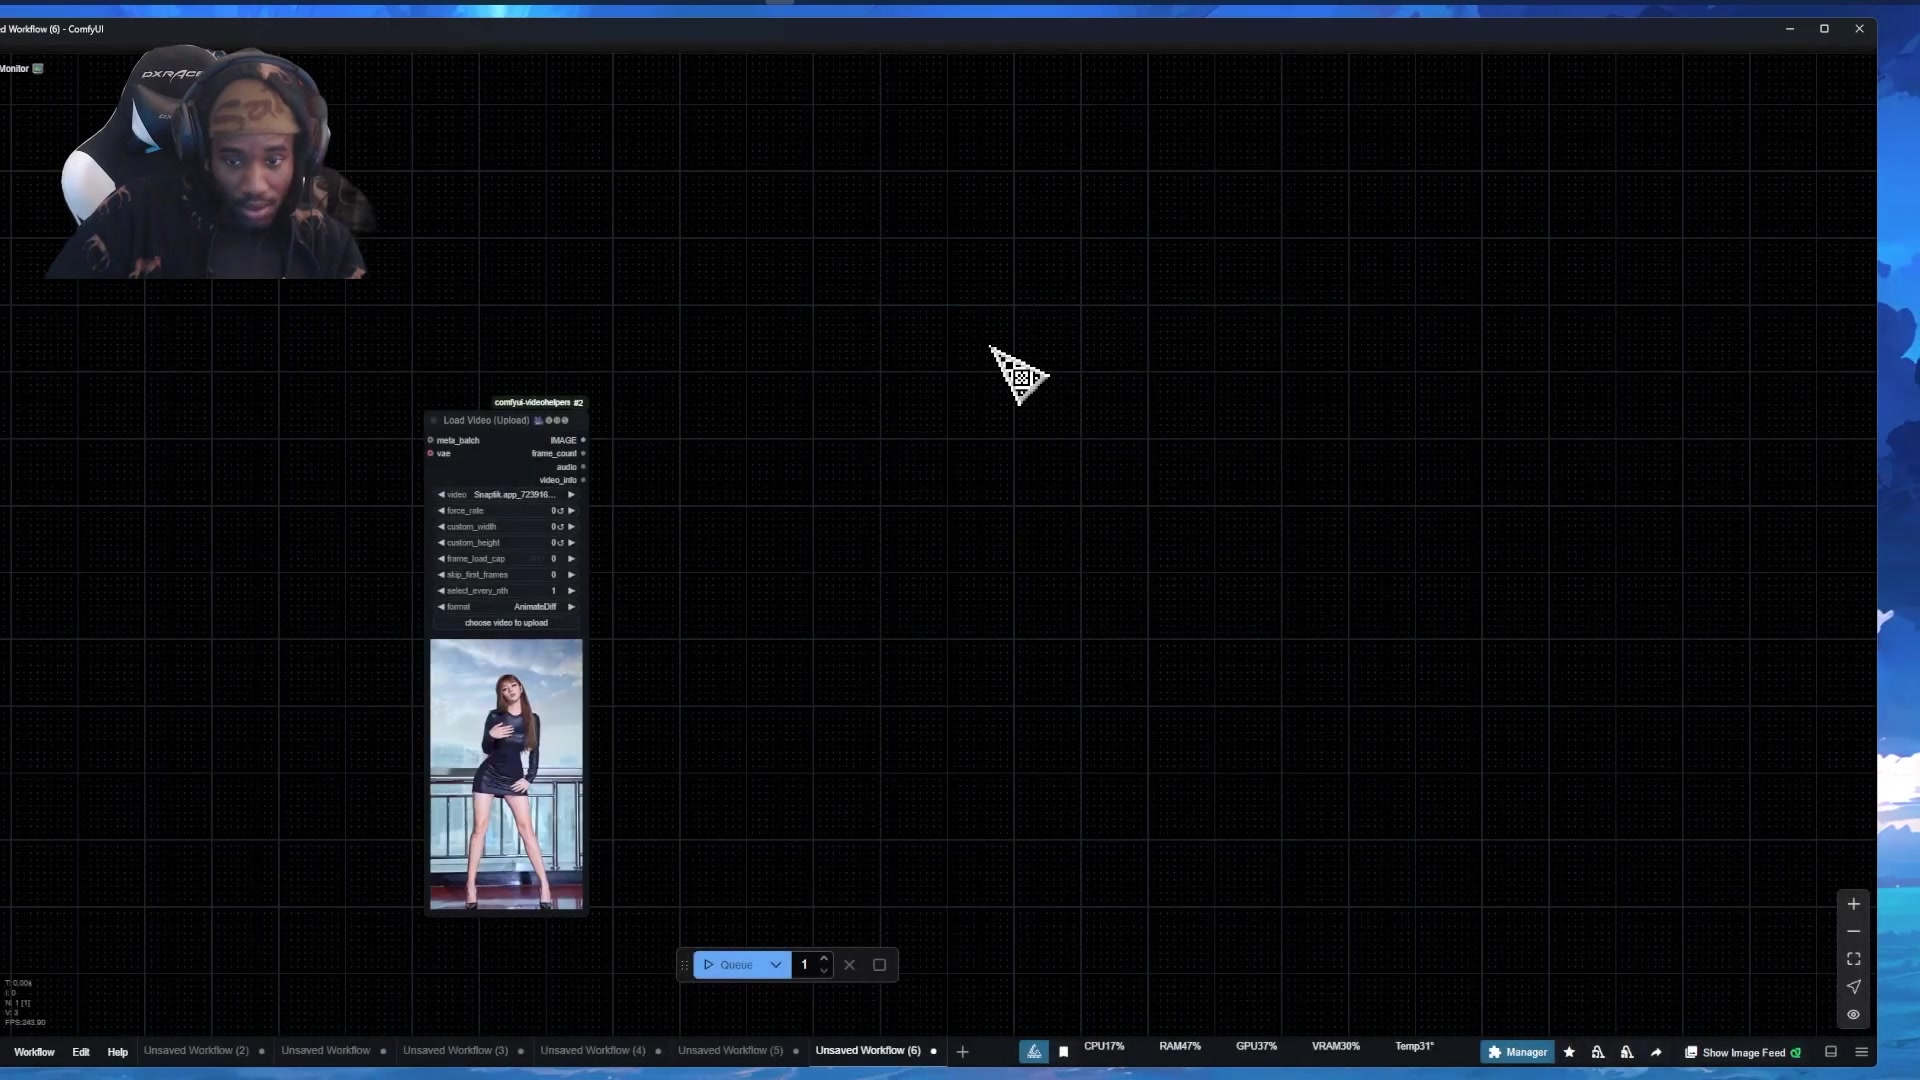Click the bookmark icon in status bar

click(1063, 1052)
